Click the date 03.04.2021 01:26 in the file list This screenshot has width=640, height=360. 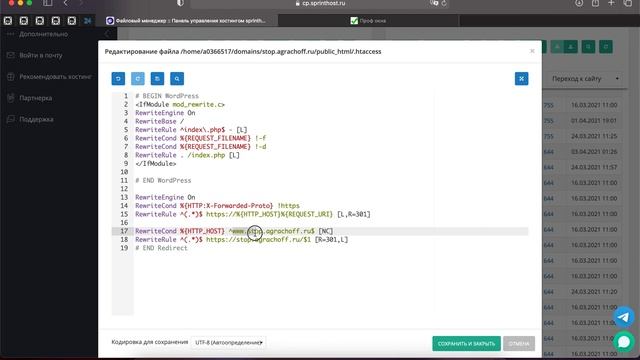pyautogui.click(x=594, y=151)
